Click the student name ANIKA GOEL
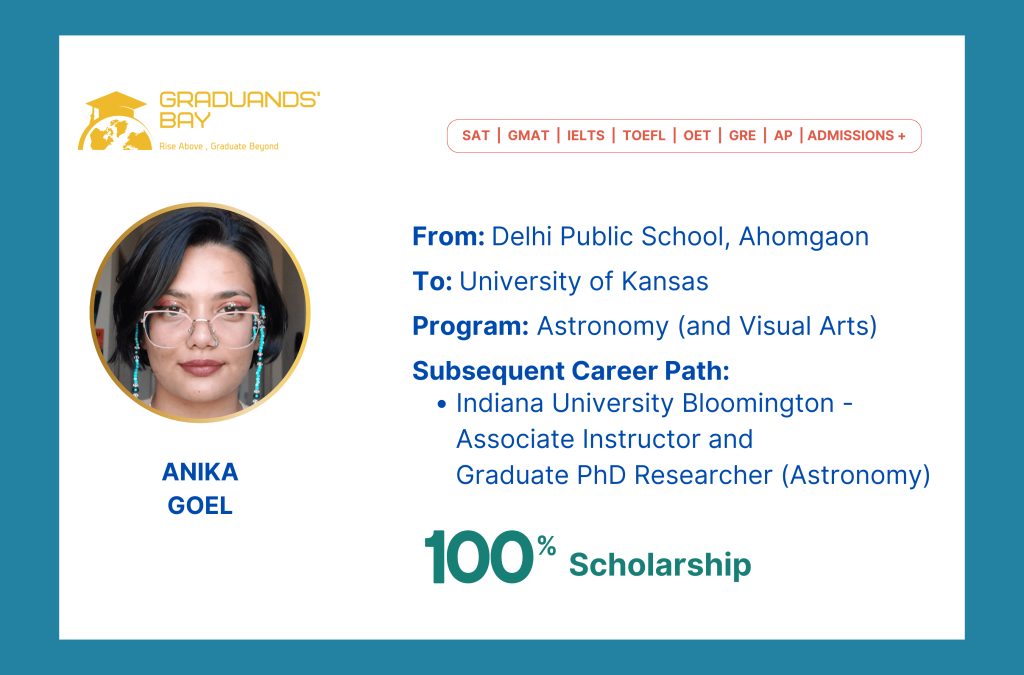 point(200,489)
